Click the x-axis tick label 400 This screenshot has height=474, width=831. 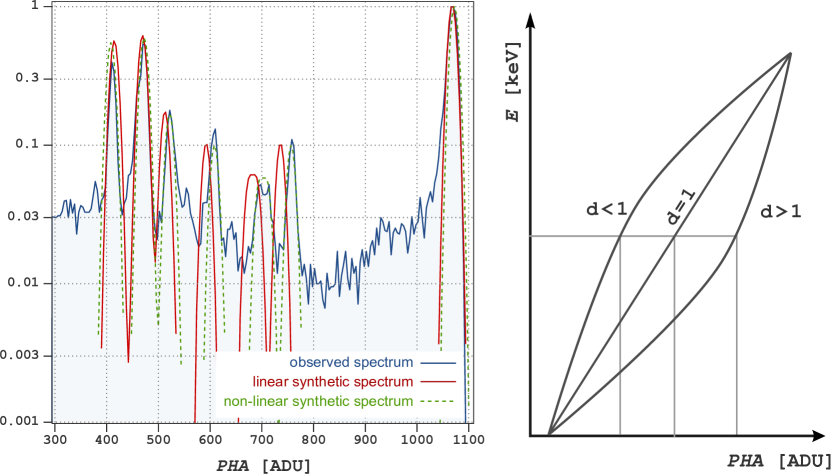click(107, 440)
